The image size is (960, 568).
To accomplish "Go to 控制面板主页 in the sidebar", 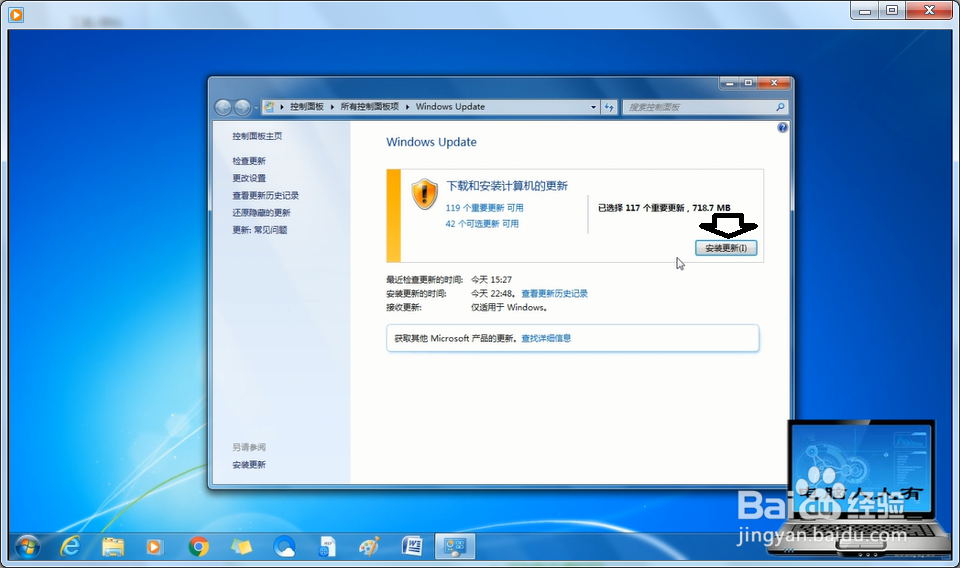I will (x=257, y=136).
